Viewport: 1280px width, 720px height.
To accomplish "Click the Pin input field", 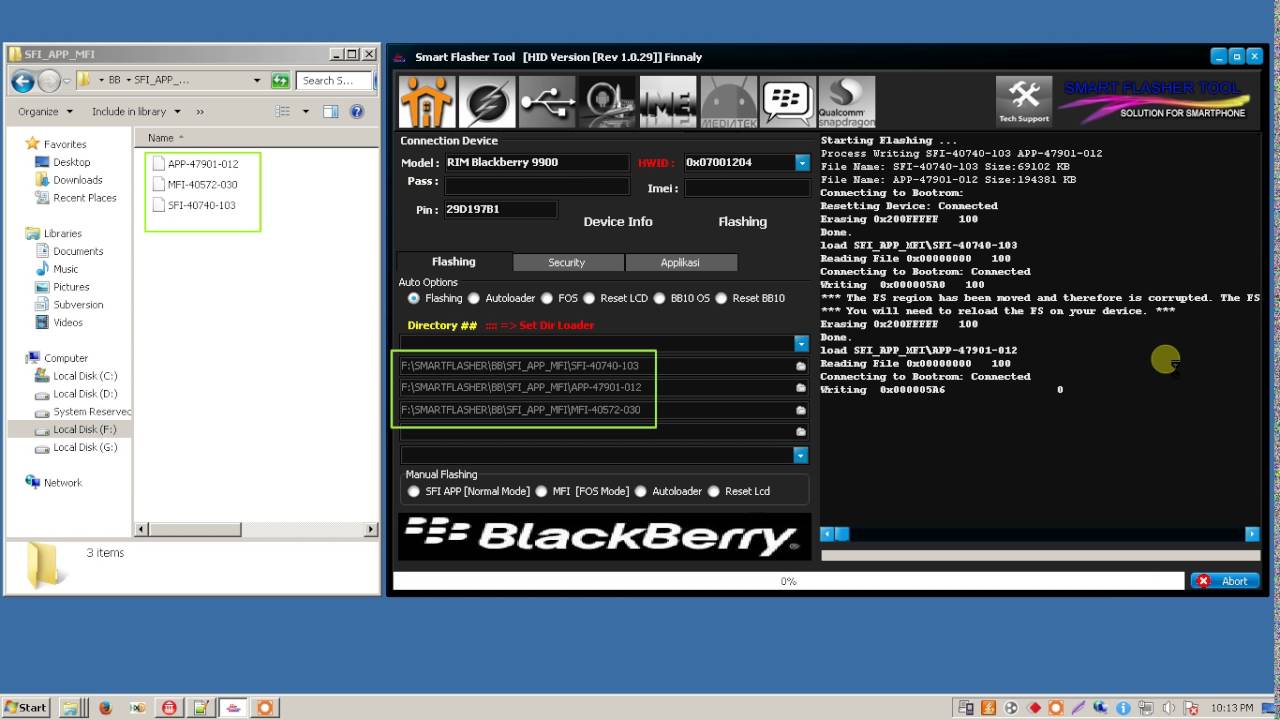I will 500,210.
